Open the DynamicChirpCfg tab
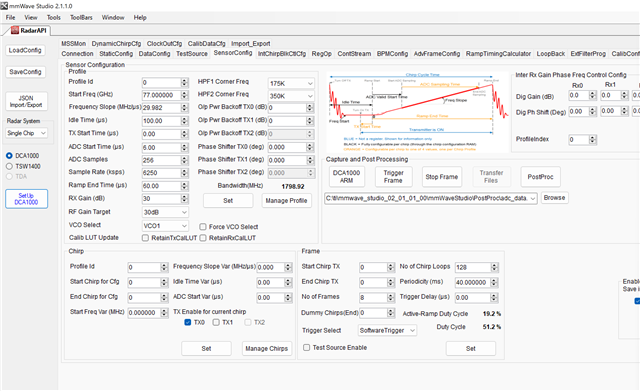This screenshot has height=391, width=640. tap(116, 44)
